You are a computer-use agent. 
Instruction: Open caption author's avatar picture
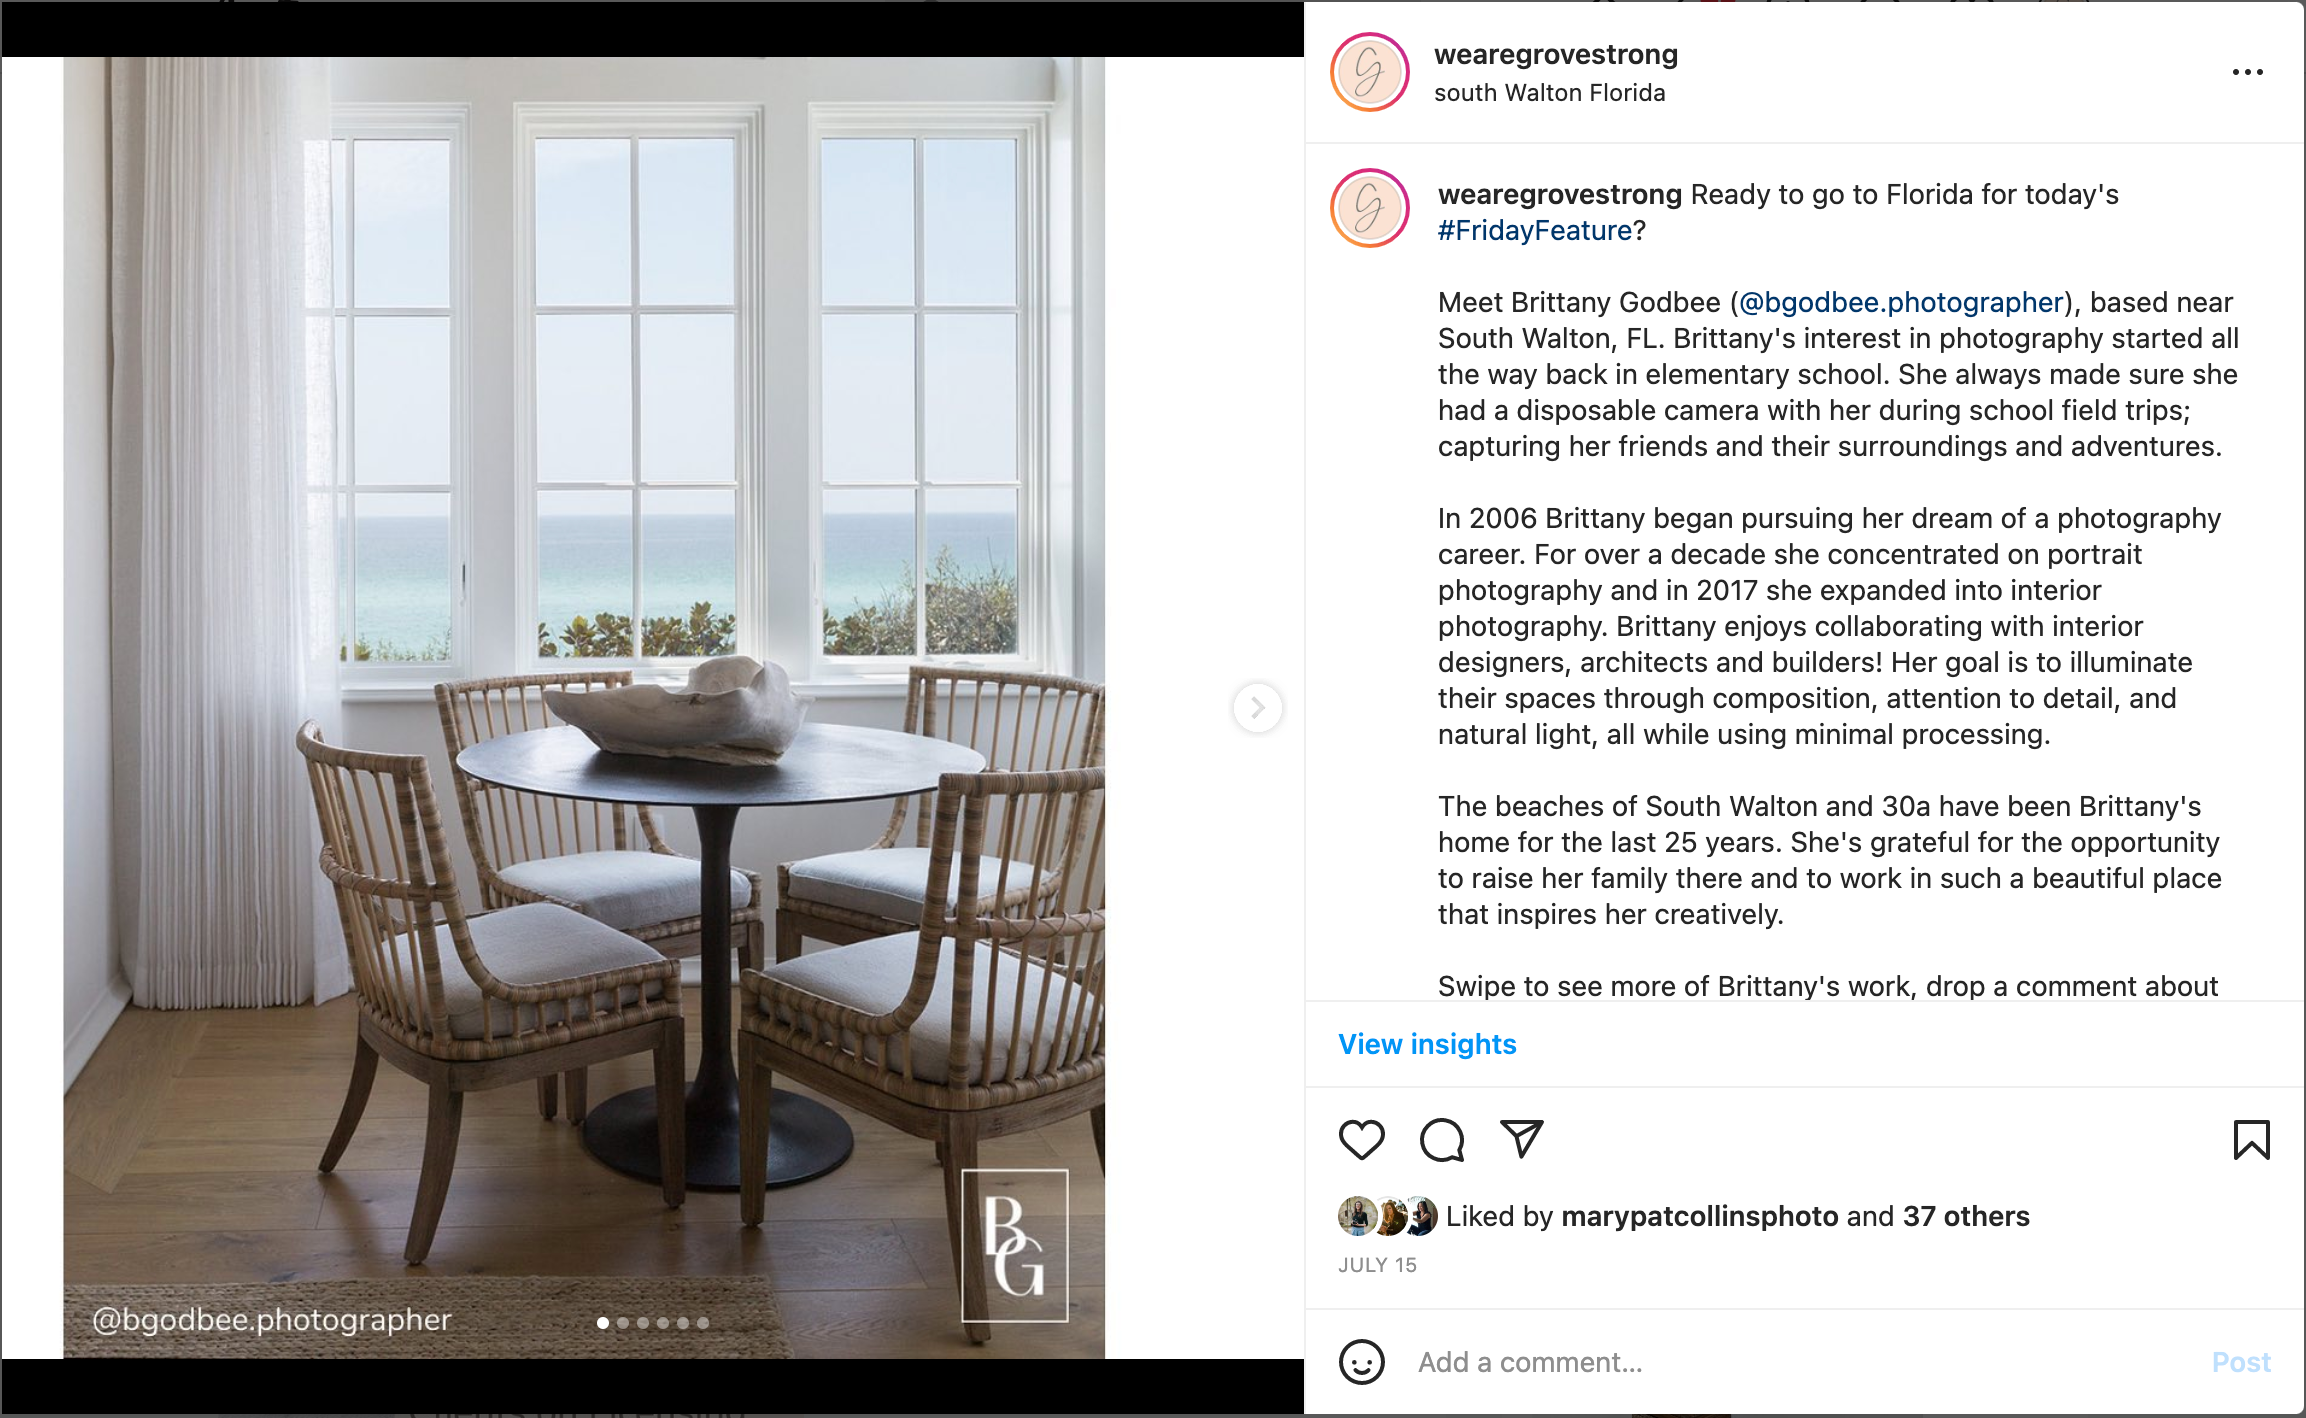click(x=1369, y=208)
